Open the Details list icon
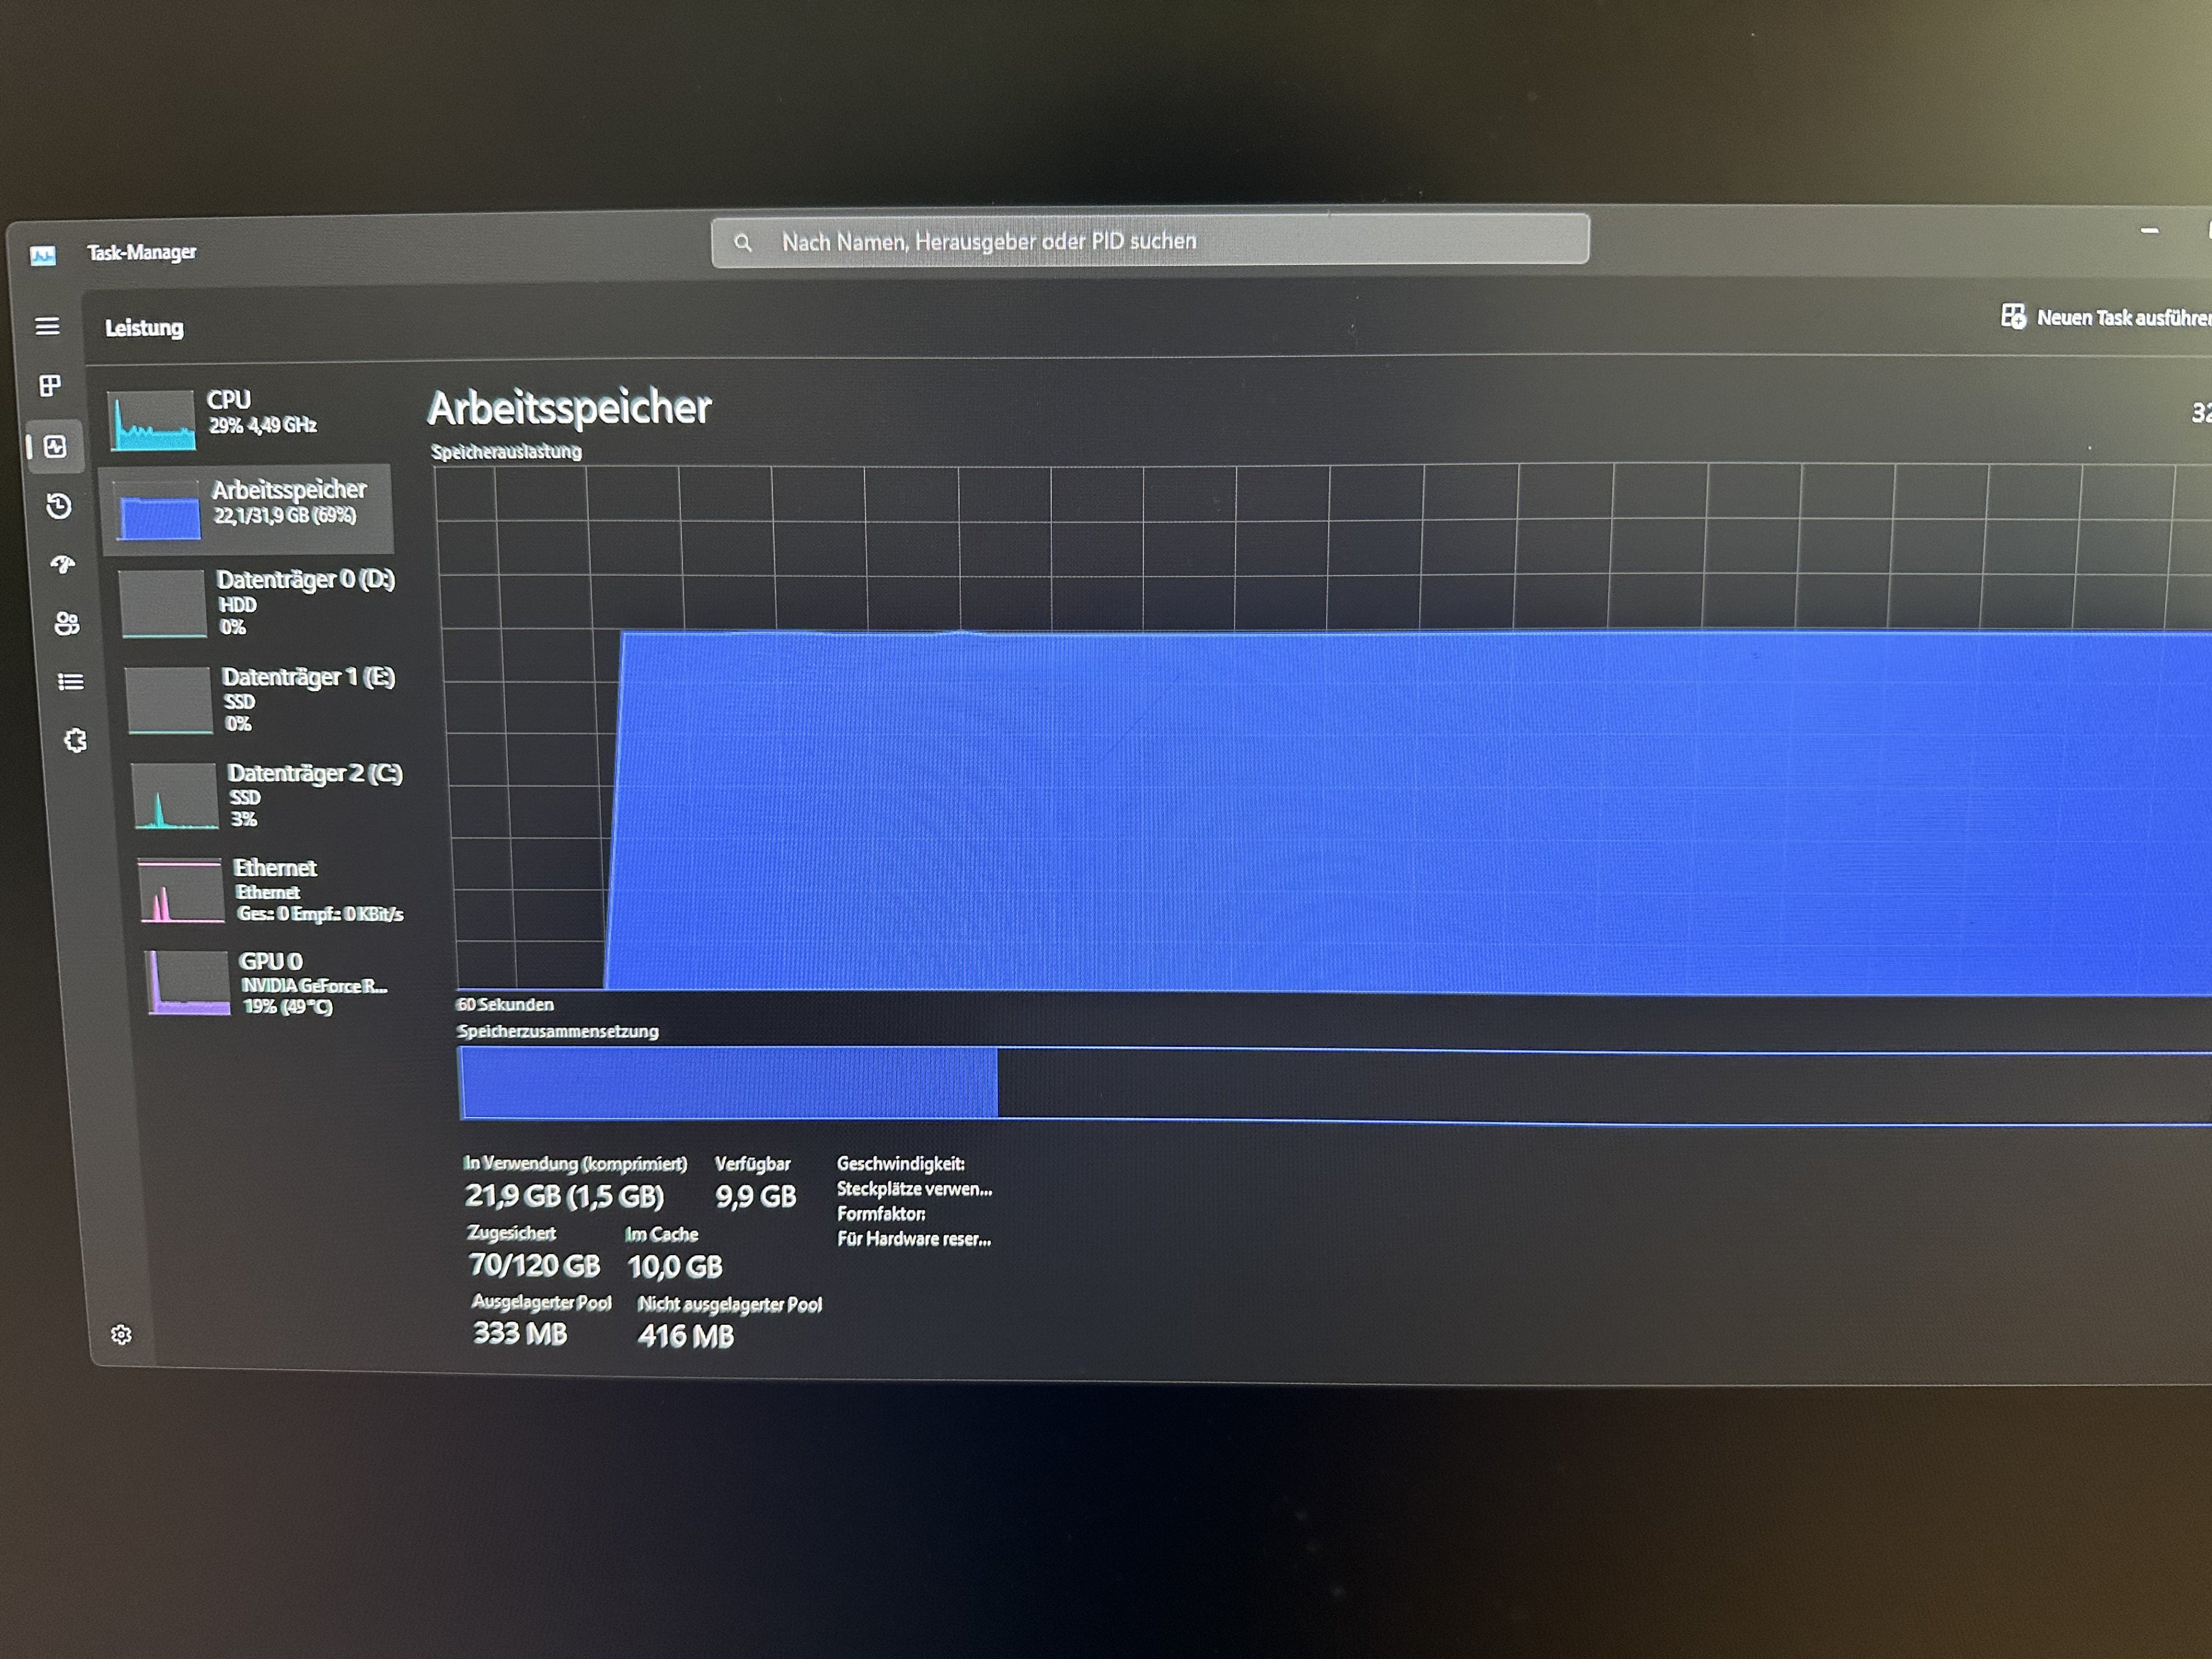This screenshot has height=1659, width=2212. (x=70, y=682)
